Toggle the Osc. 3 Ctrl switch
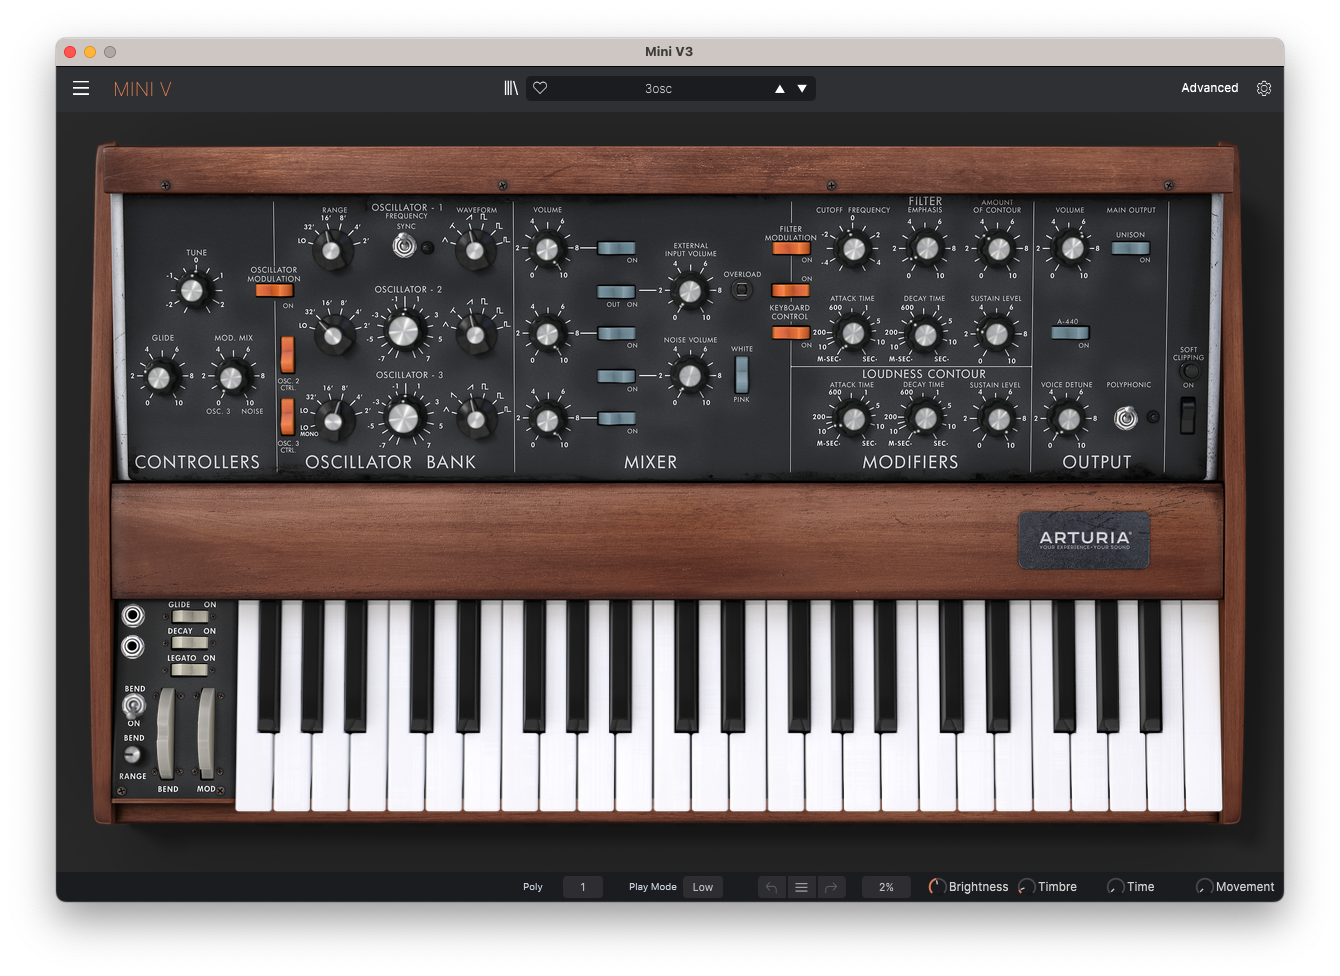Screen dimensions: 1340x976 tap(287, 417)
